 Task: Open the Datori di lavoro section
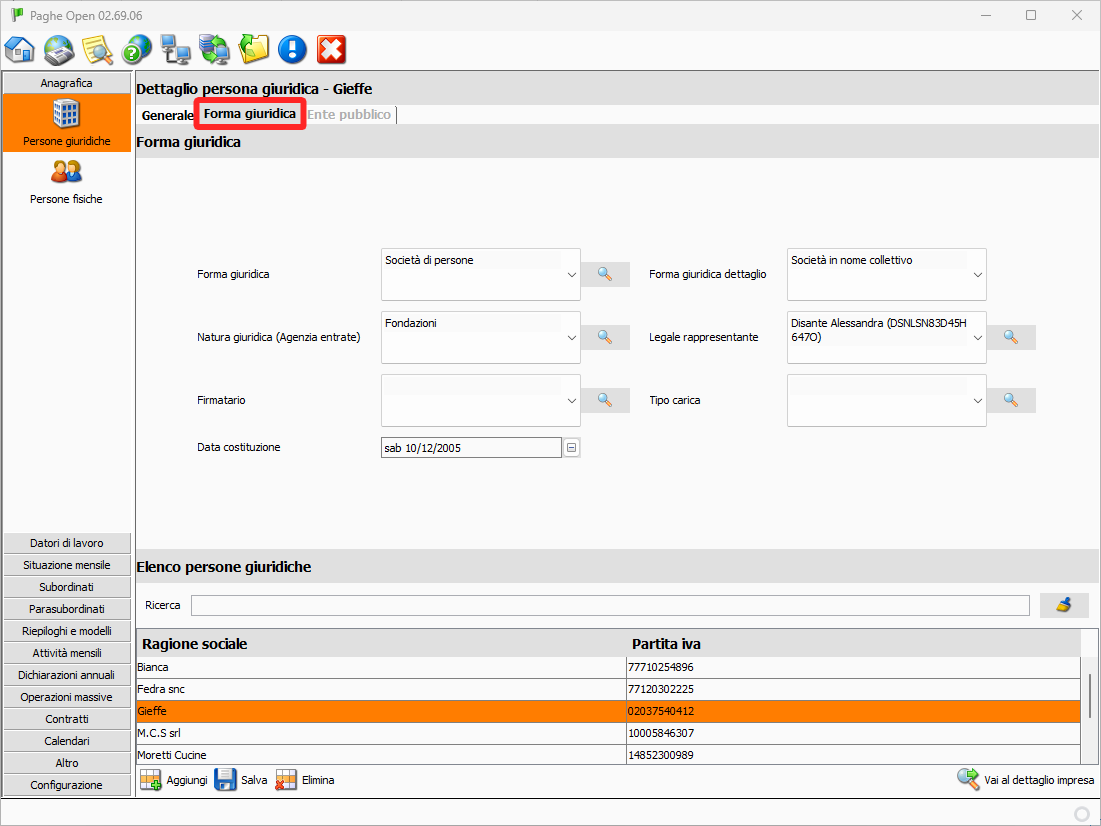(66, 543)
